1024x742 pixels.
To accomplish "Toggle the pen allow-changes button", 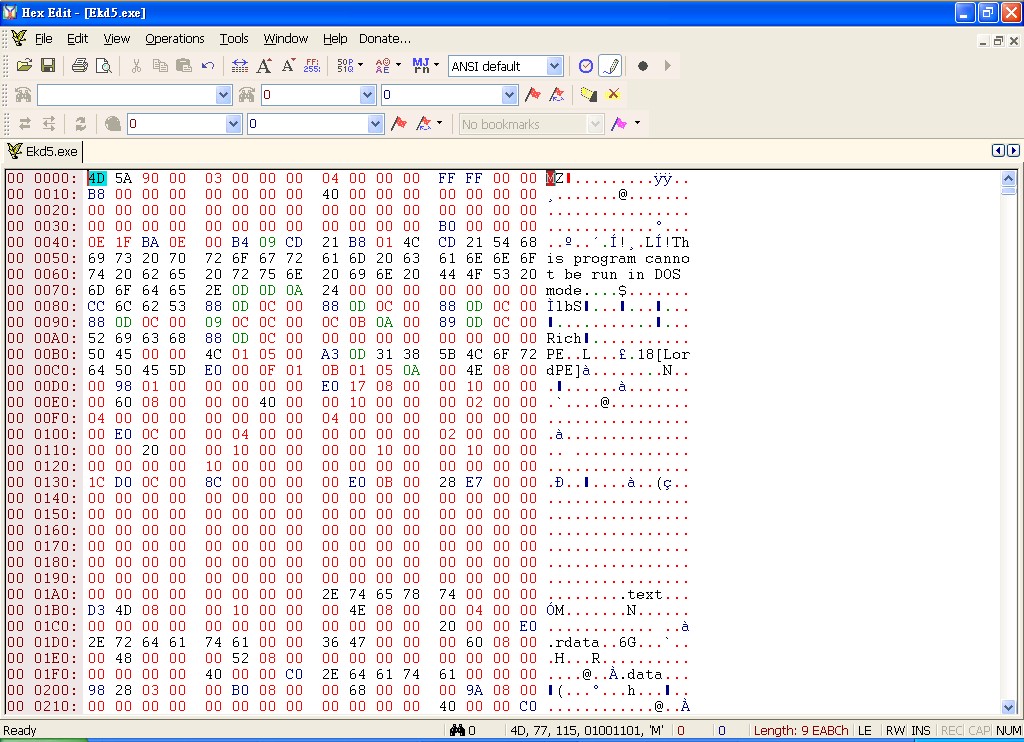I will click(x=610, y=66).
